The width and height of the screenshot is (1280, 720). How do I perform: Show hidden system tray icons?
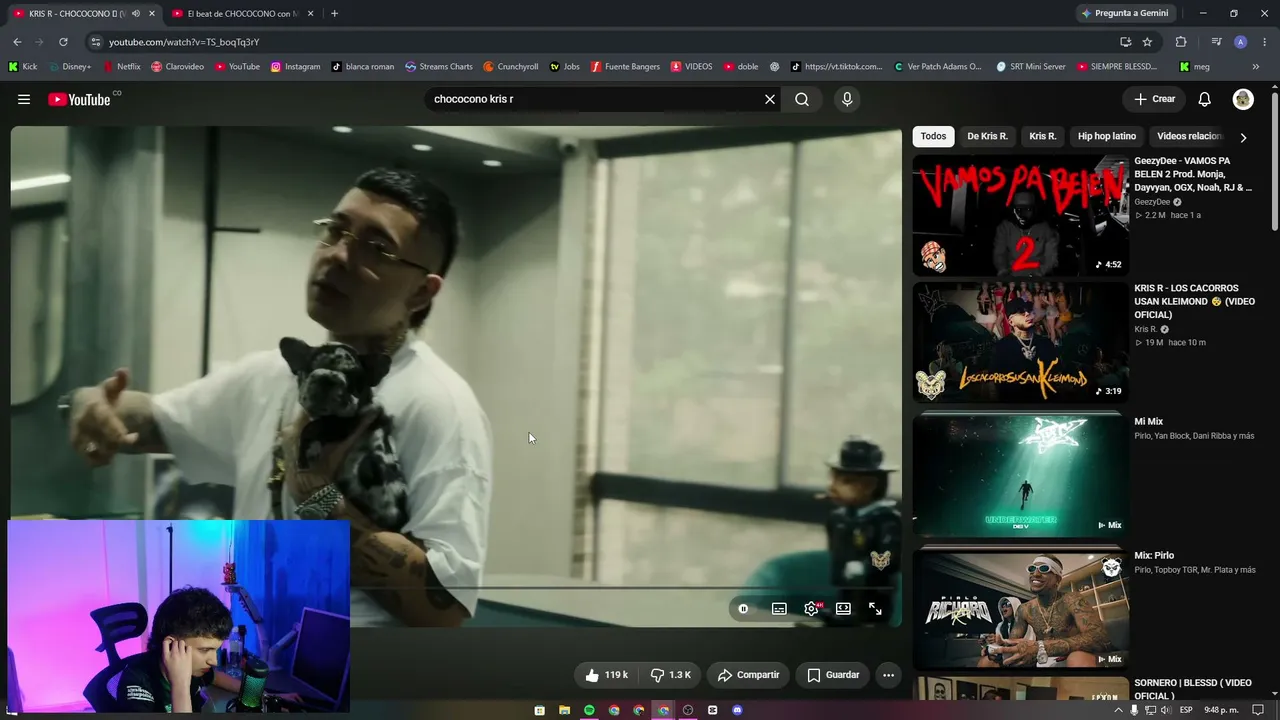(1119, 710)
